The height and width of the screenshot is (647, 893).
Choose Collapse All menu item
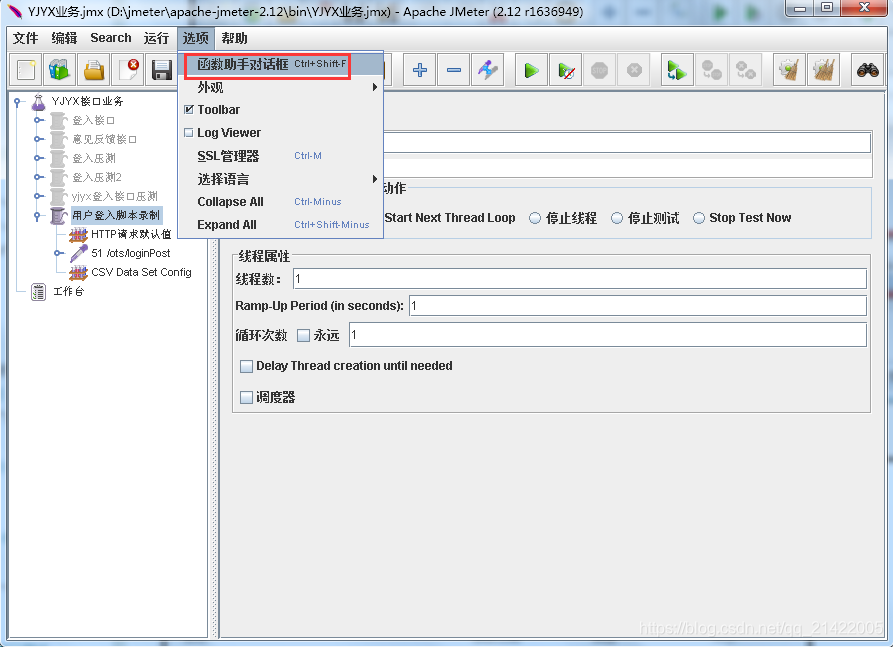tap(281, 202)
